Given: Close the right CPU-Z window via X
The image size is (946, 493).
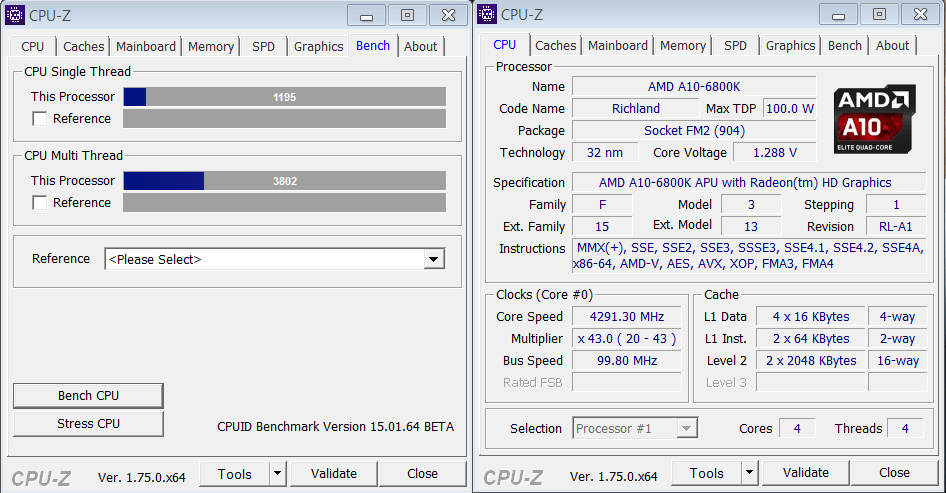Looking at the screenshot, I should [x=917, y=15].
